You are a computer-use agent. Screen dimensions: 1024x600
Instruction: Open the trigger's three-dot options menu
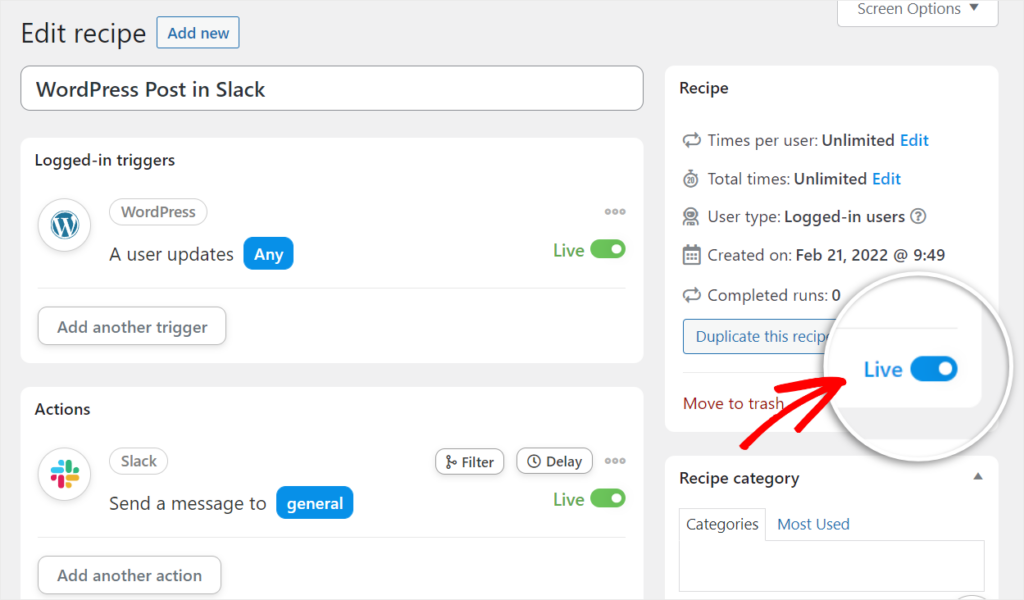tap(615, 212)
